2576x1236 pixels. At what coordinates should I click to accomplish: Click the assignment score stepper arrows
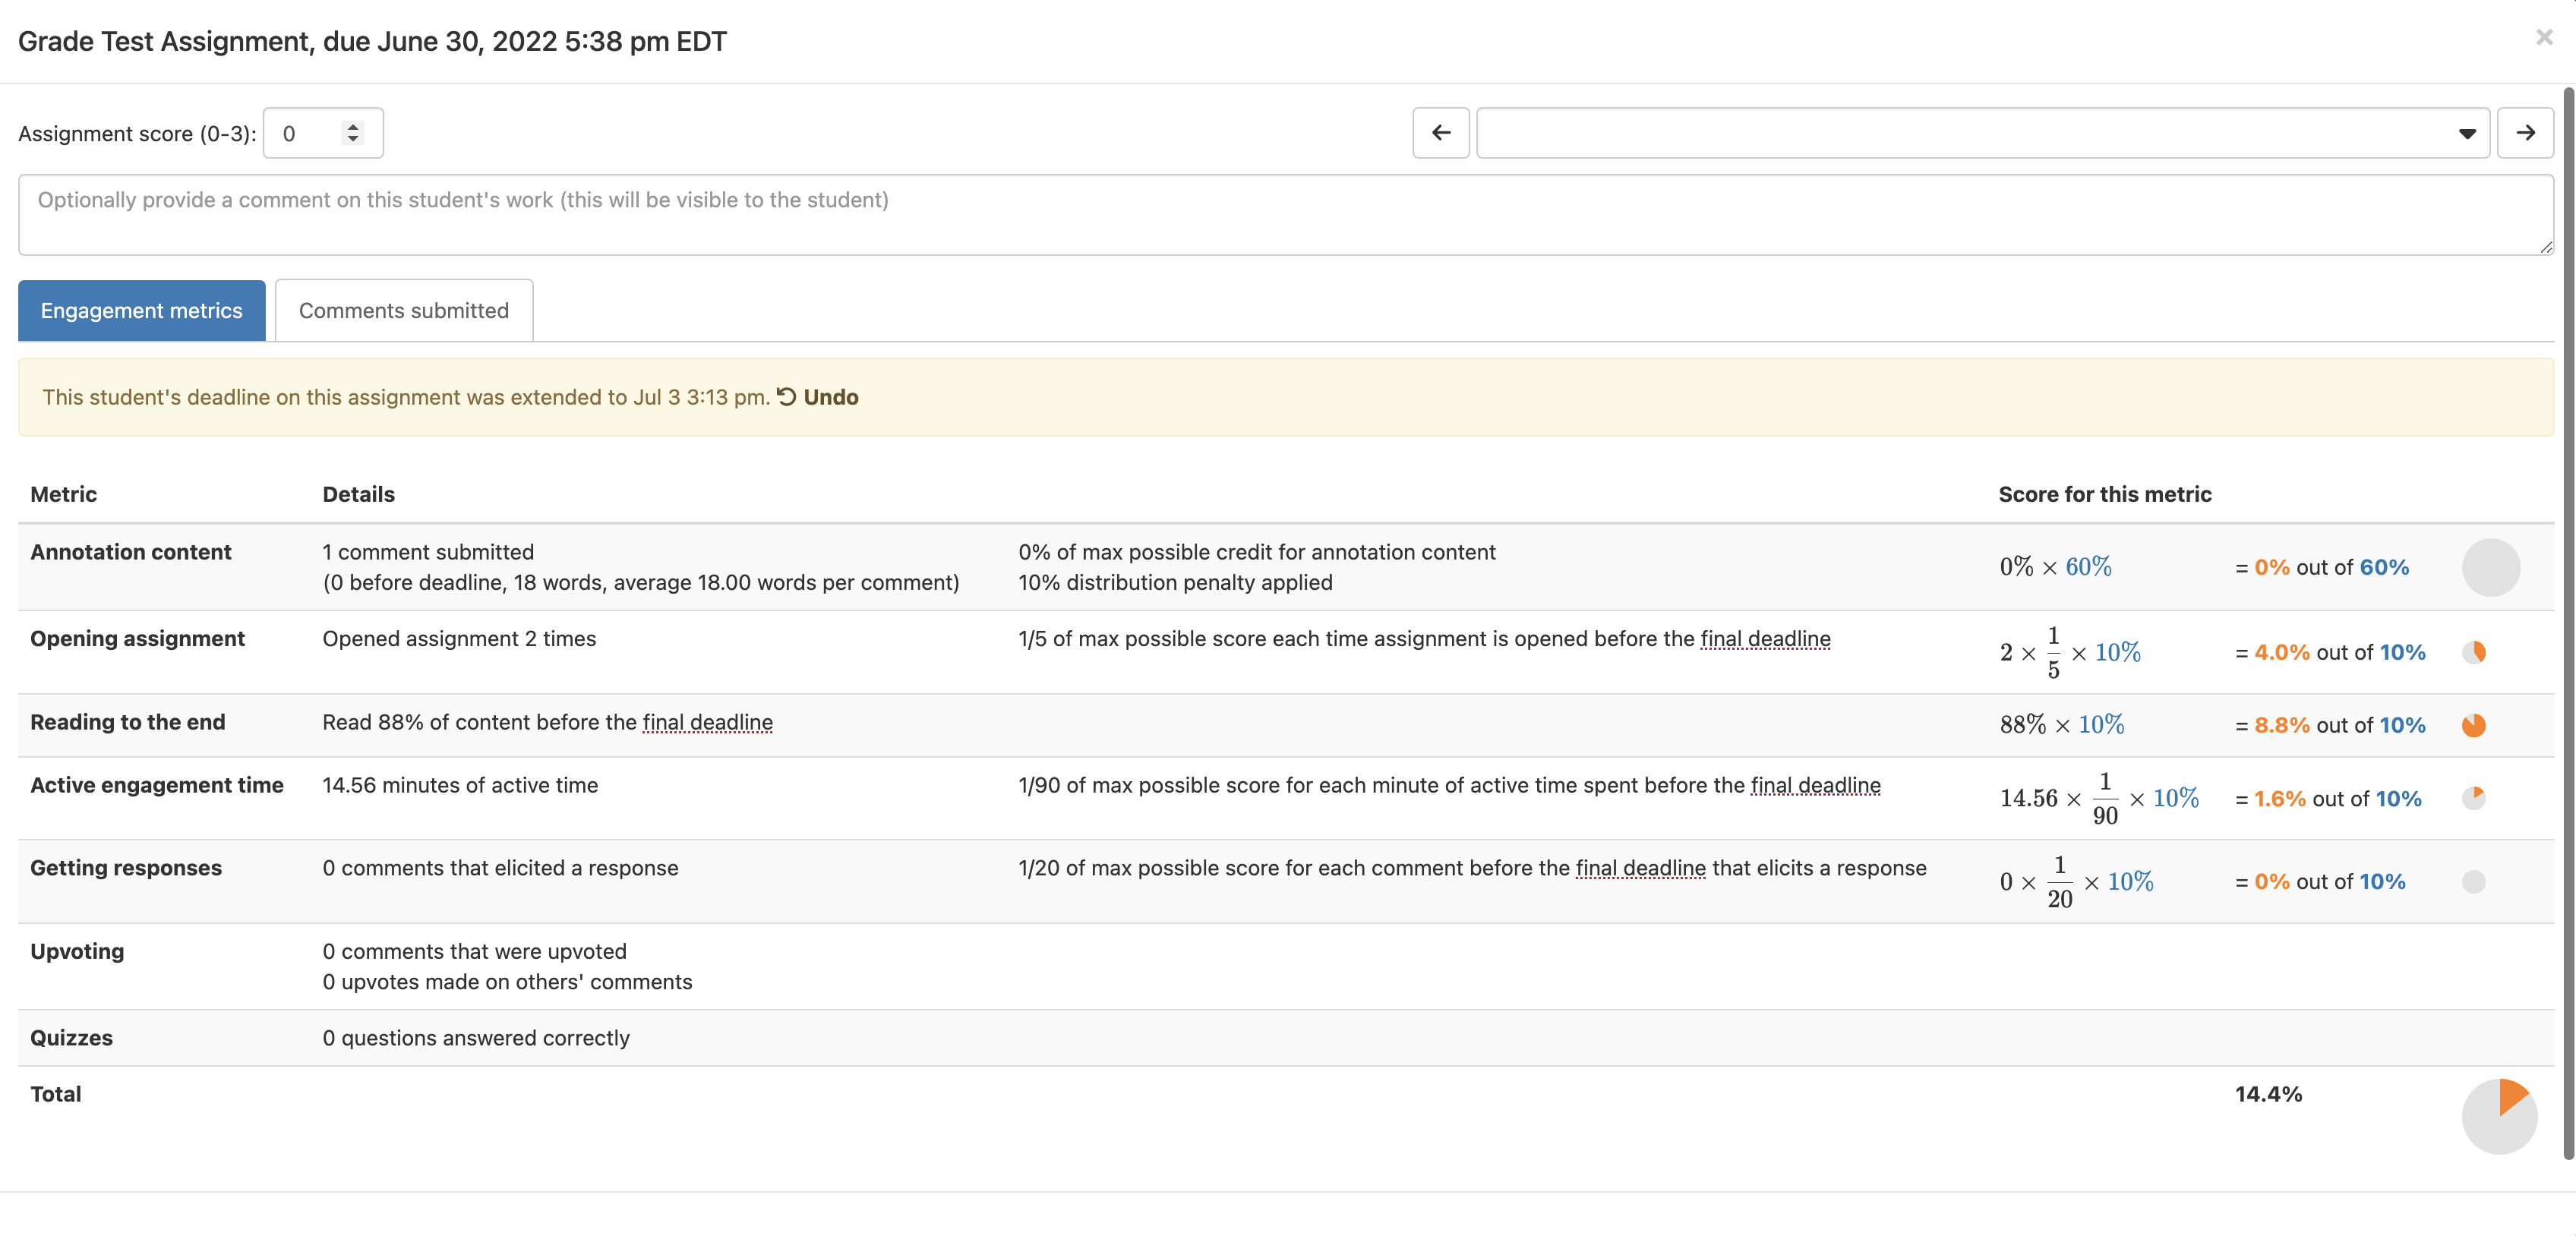click(352, 133)
